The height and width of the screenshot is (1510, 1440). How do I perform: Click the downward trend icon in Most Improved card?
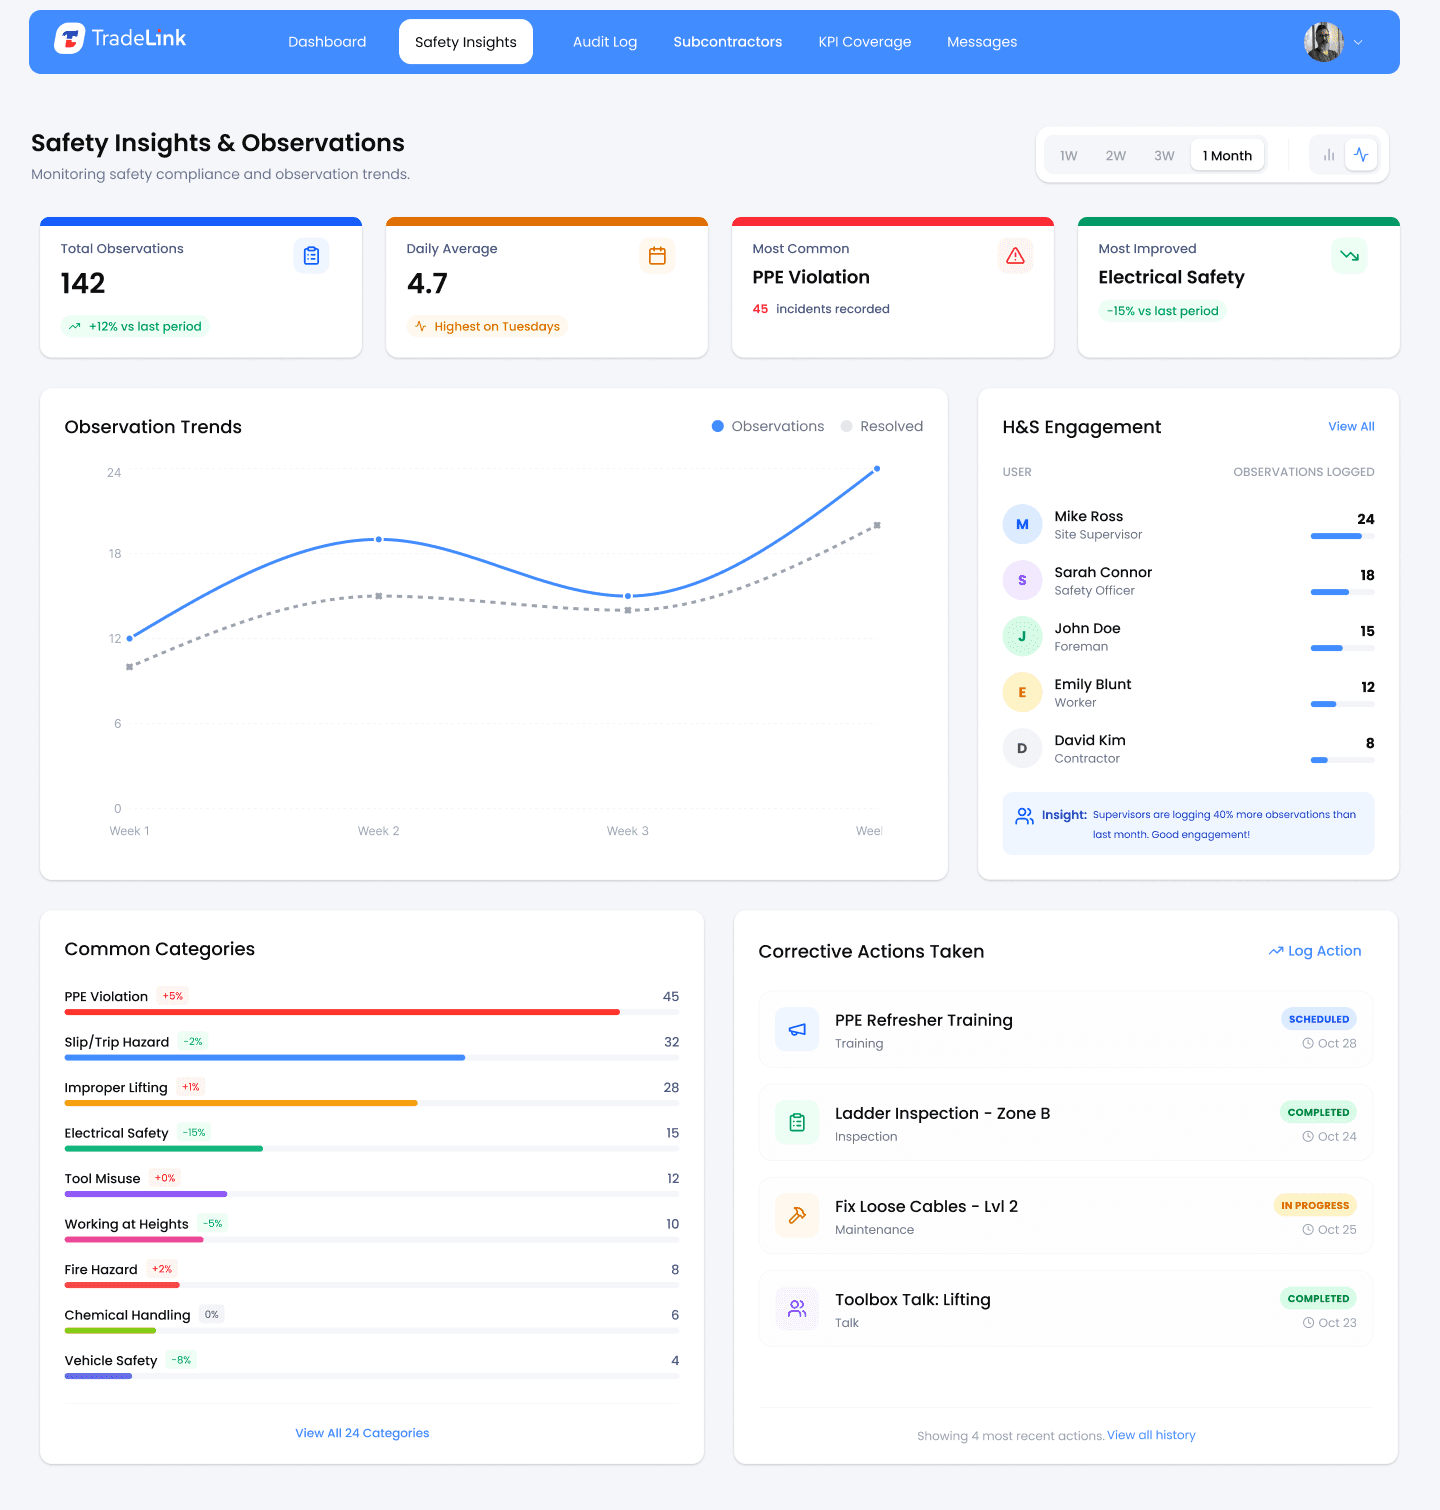pos(1349,256)
